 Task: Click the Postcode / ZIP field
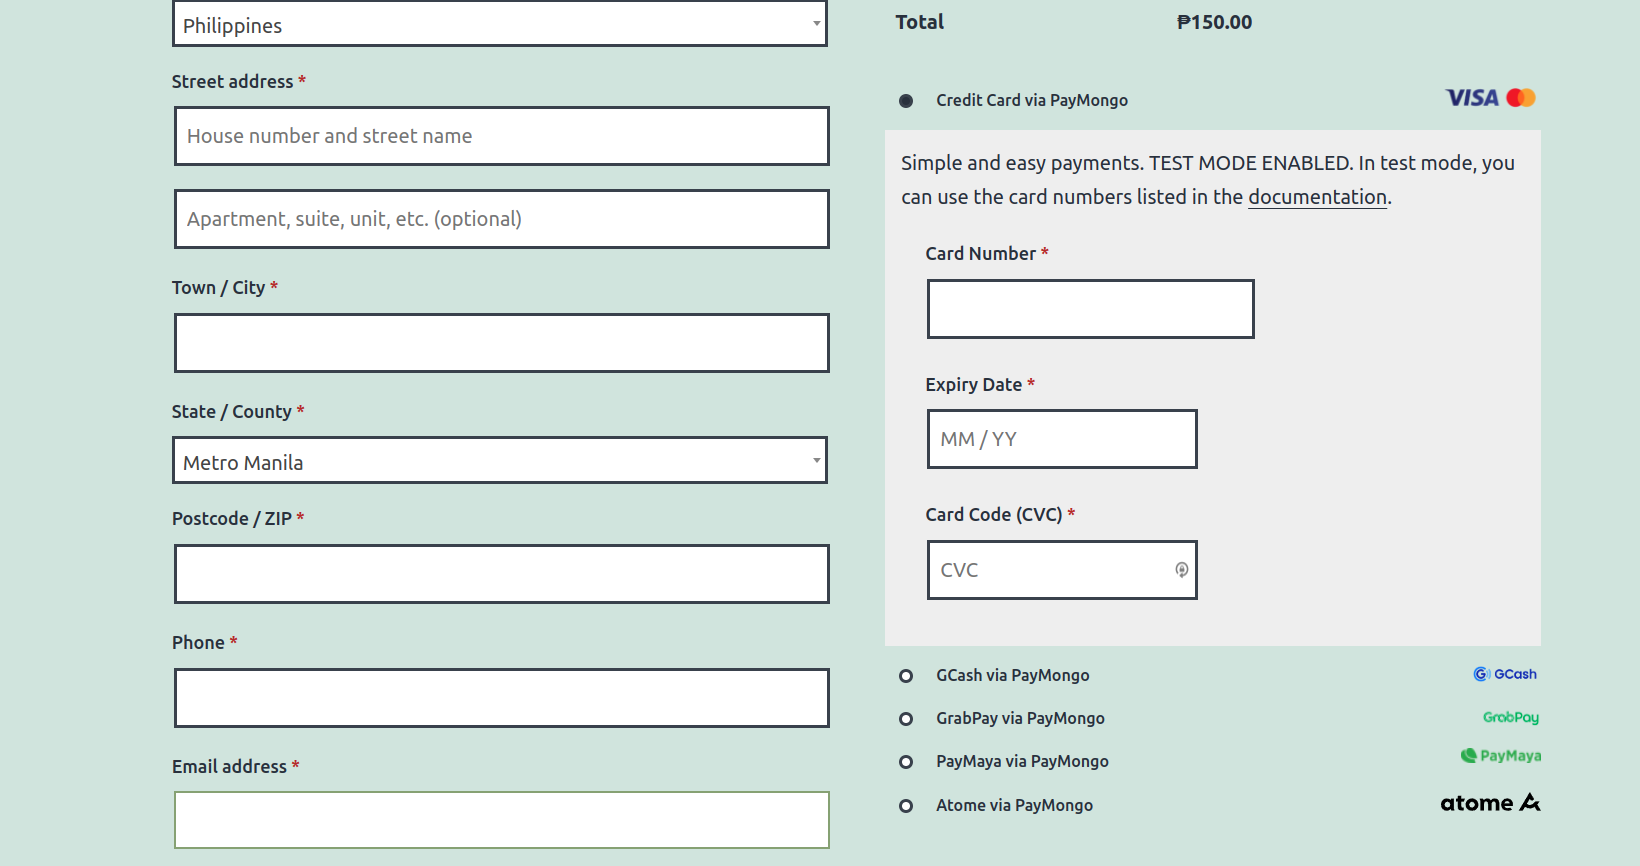click(502, 574)
